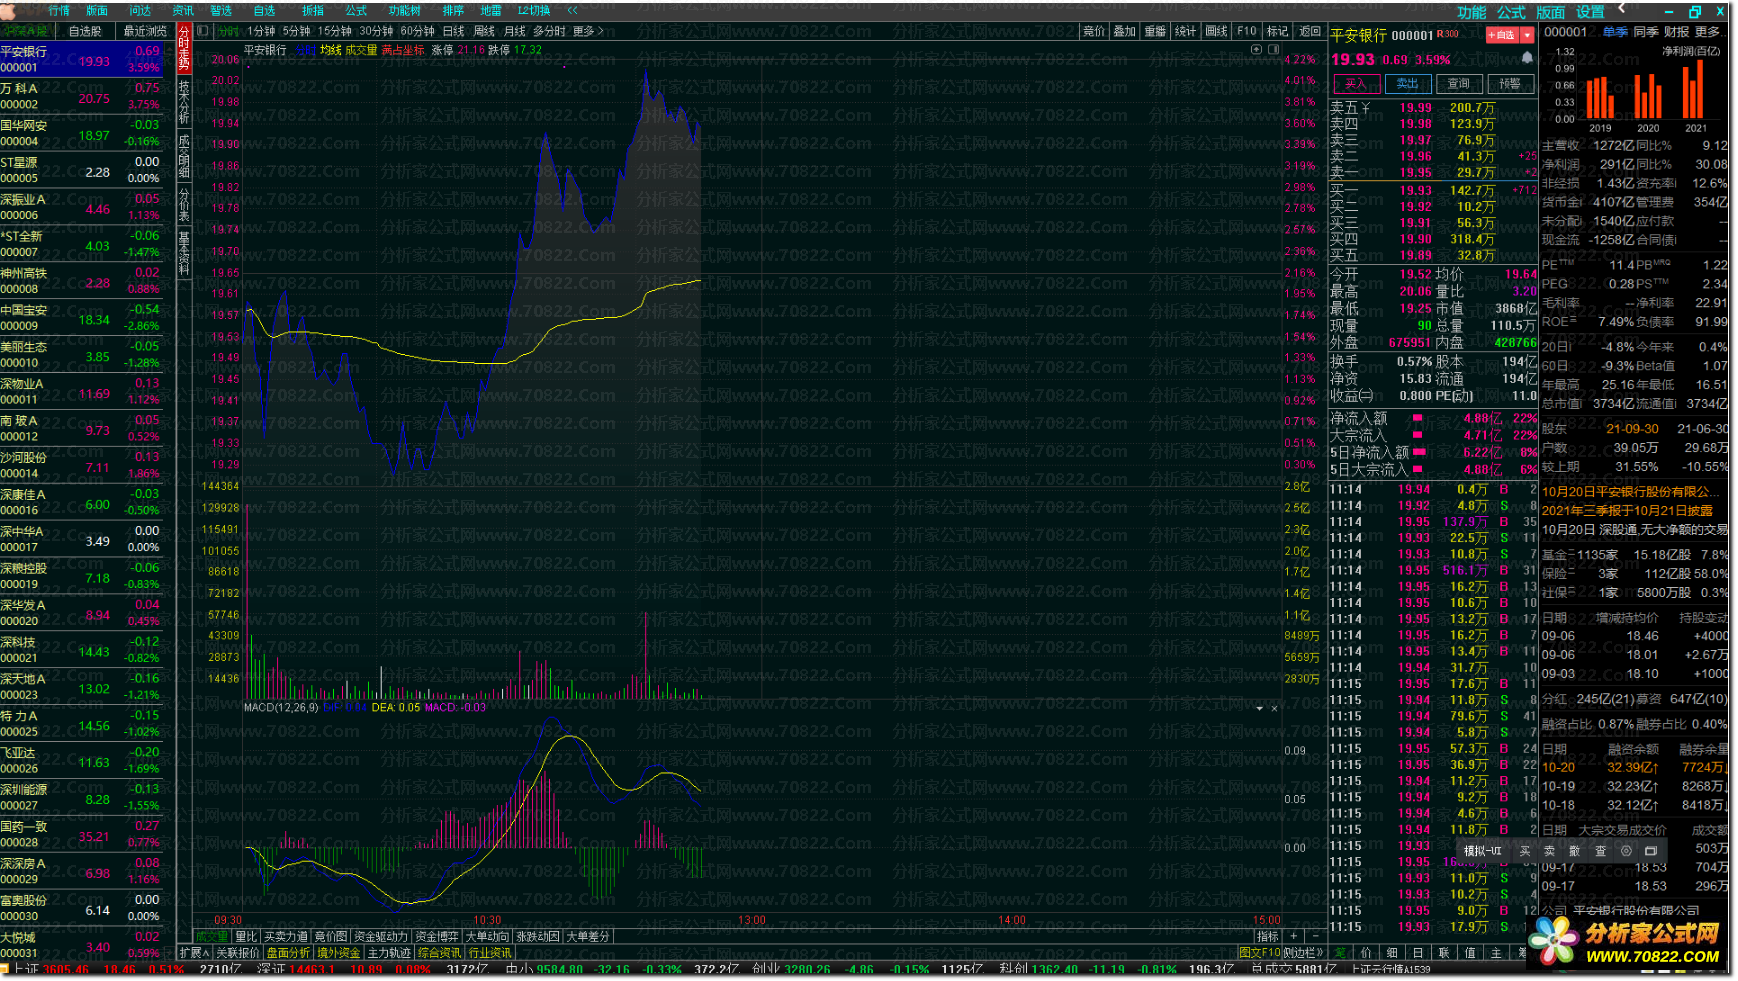Image resolution: width=1738 pixels, height=981 pixels.
Task: Click 撤 on the floating trading bar
Action: (x=1575, y=851)
